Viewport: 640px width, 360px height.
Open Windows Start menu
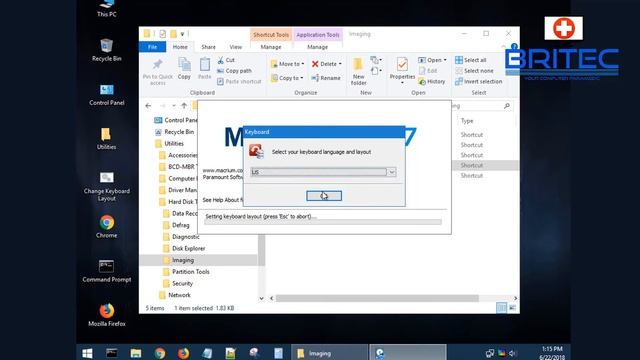point(87,353)
